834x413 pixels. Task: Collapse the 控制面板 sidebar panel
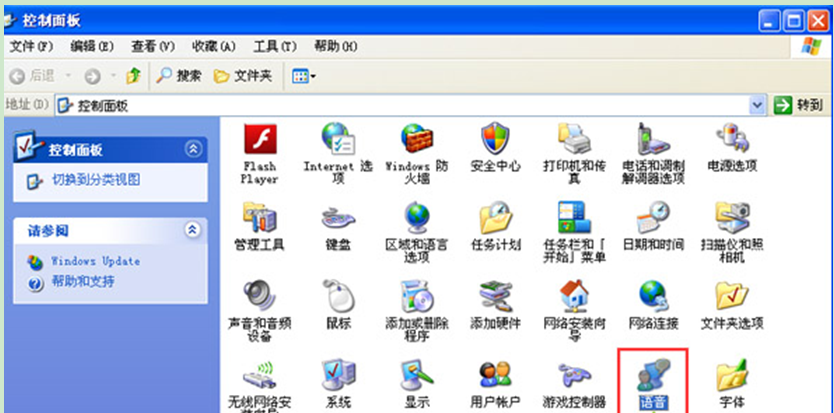point(193,149)
